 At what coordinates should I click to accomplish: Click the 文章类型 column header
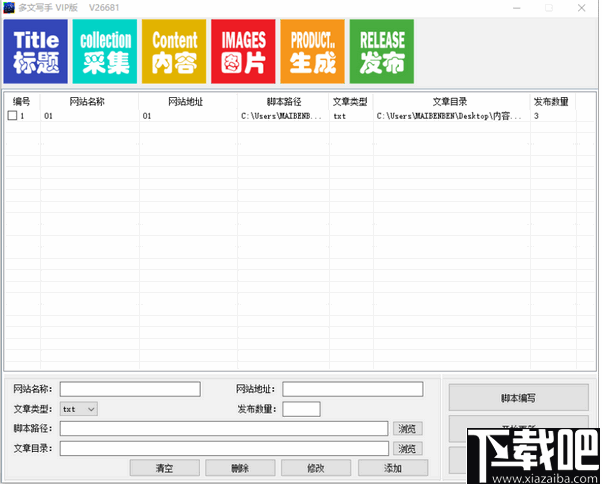[x=350, y=102]
